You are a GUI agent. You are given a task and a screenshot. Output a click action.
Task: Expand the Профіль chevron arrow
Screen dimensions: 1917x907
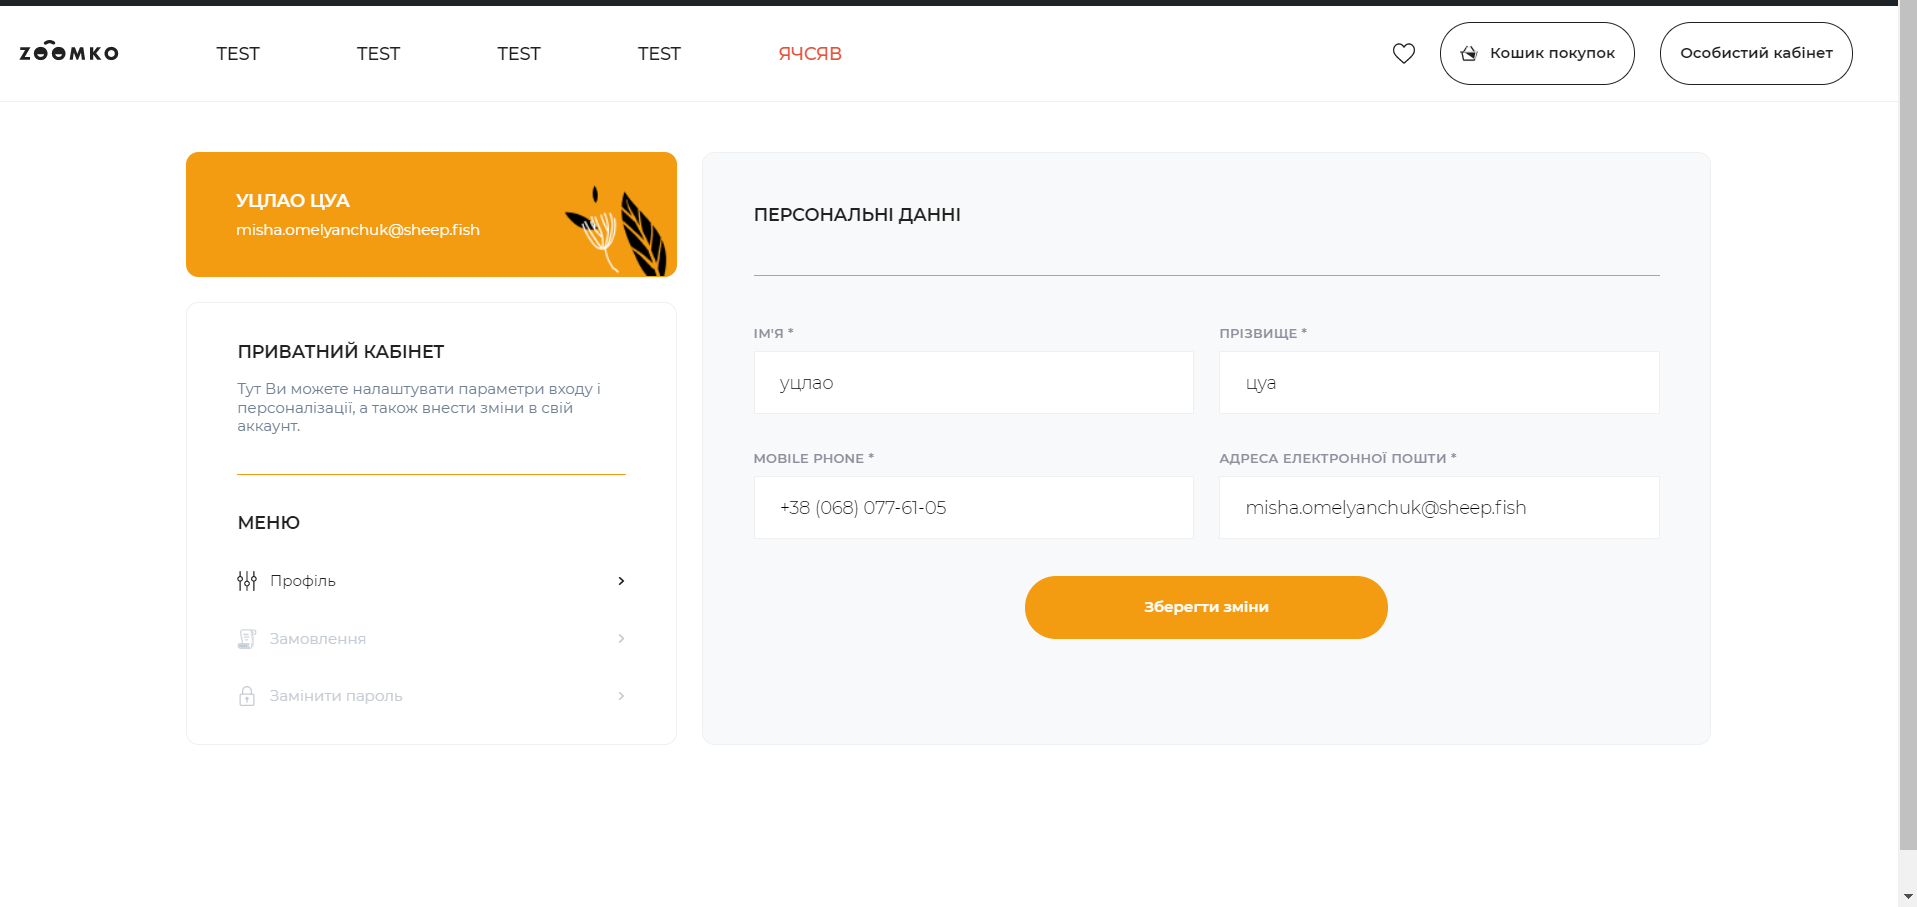(x=621, y=581)
